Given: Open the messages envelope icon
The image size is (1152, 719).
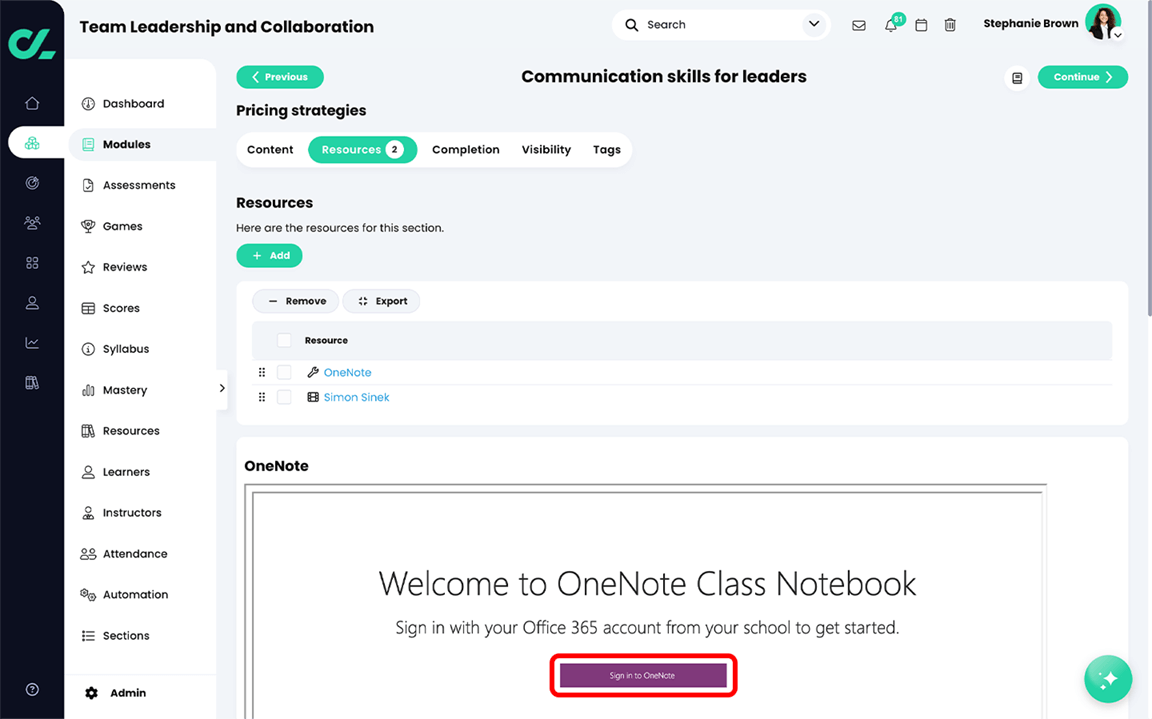Looking at the screenshot, I should pos(858,25).
